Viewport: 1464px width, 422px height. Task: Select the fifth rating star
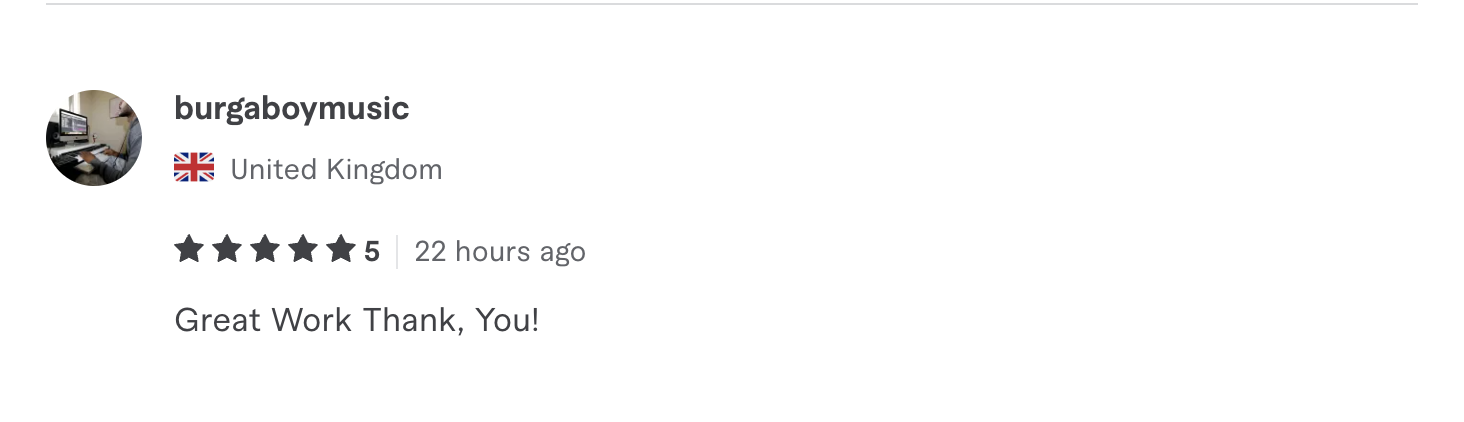tap(341, 249)
